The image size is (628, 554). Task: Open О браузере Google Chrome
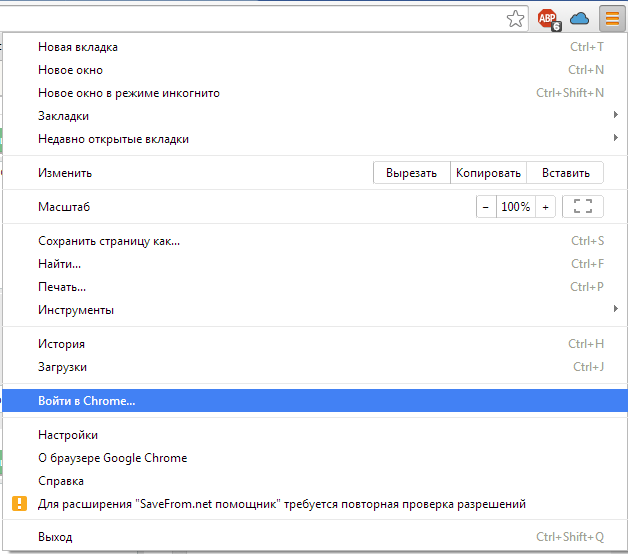coord(315,457)
